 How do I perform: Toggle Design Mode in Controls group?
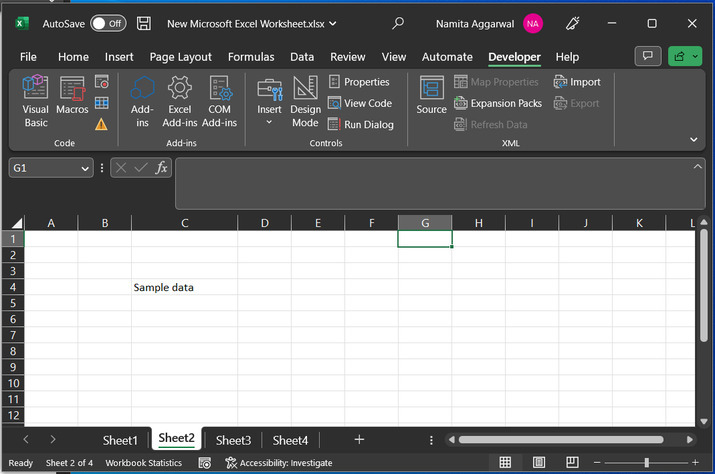305,102
